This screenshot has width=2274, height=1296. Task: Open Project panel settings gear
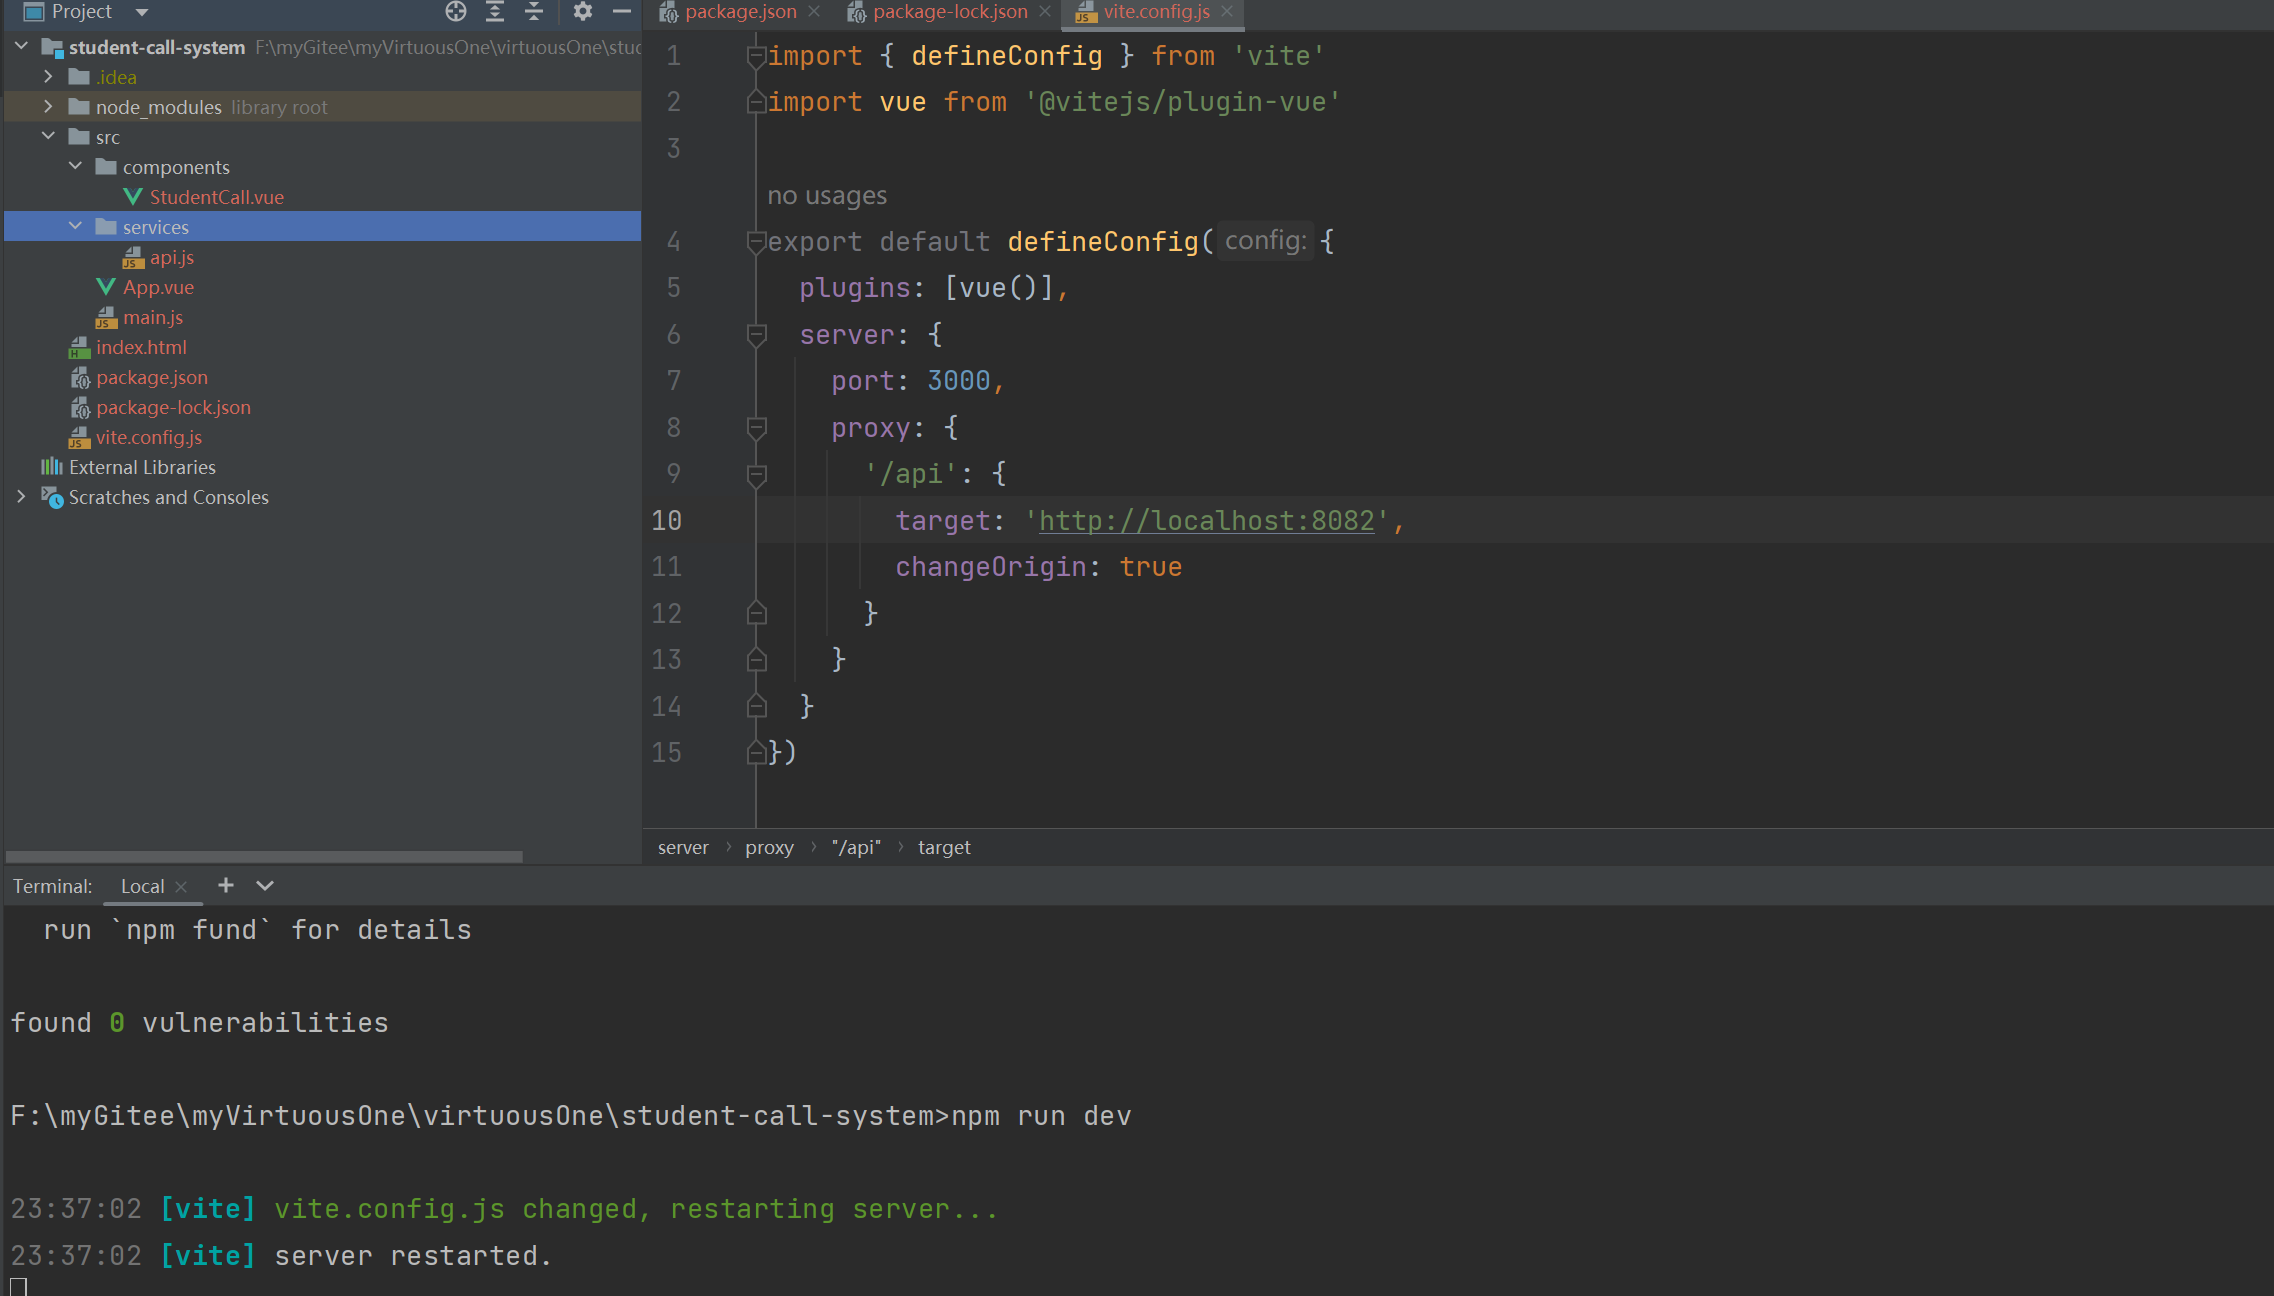coord(583,11)
